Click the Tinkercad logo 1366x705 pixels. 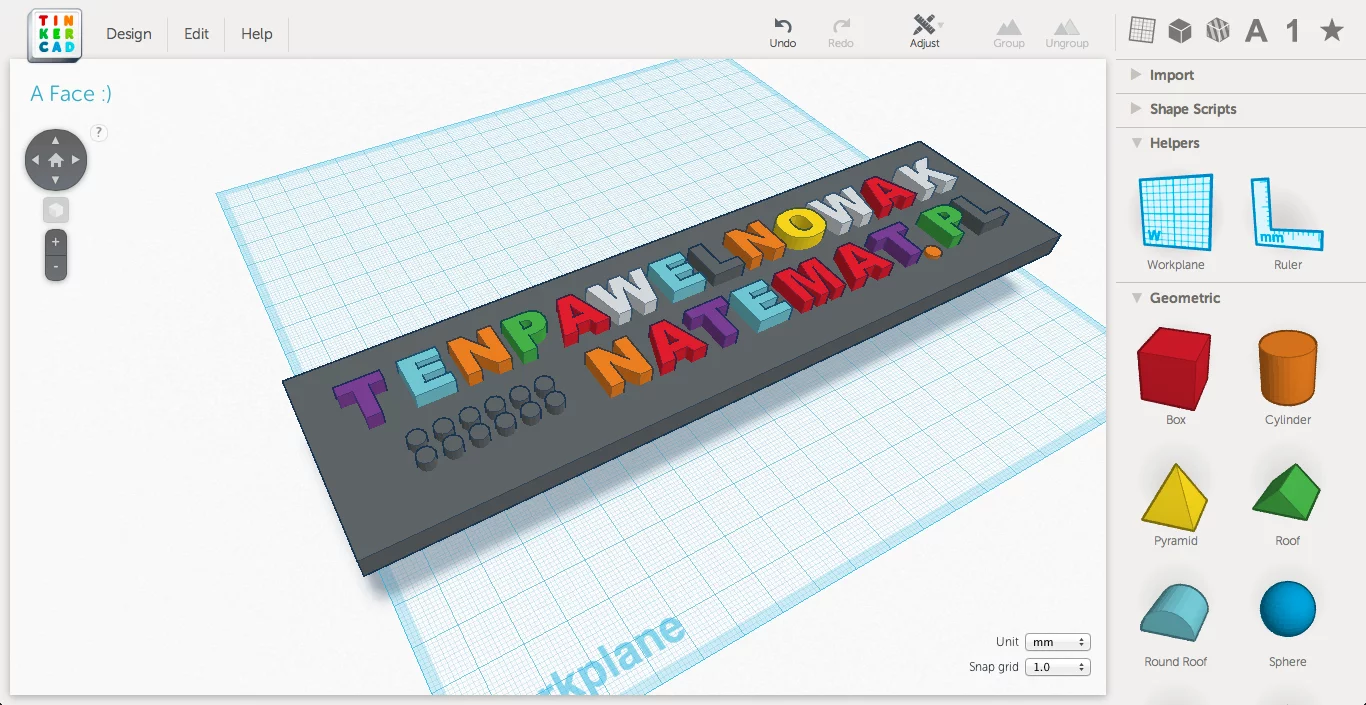(55, 34)
